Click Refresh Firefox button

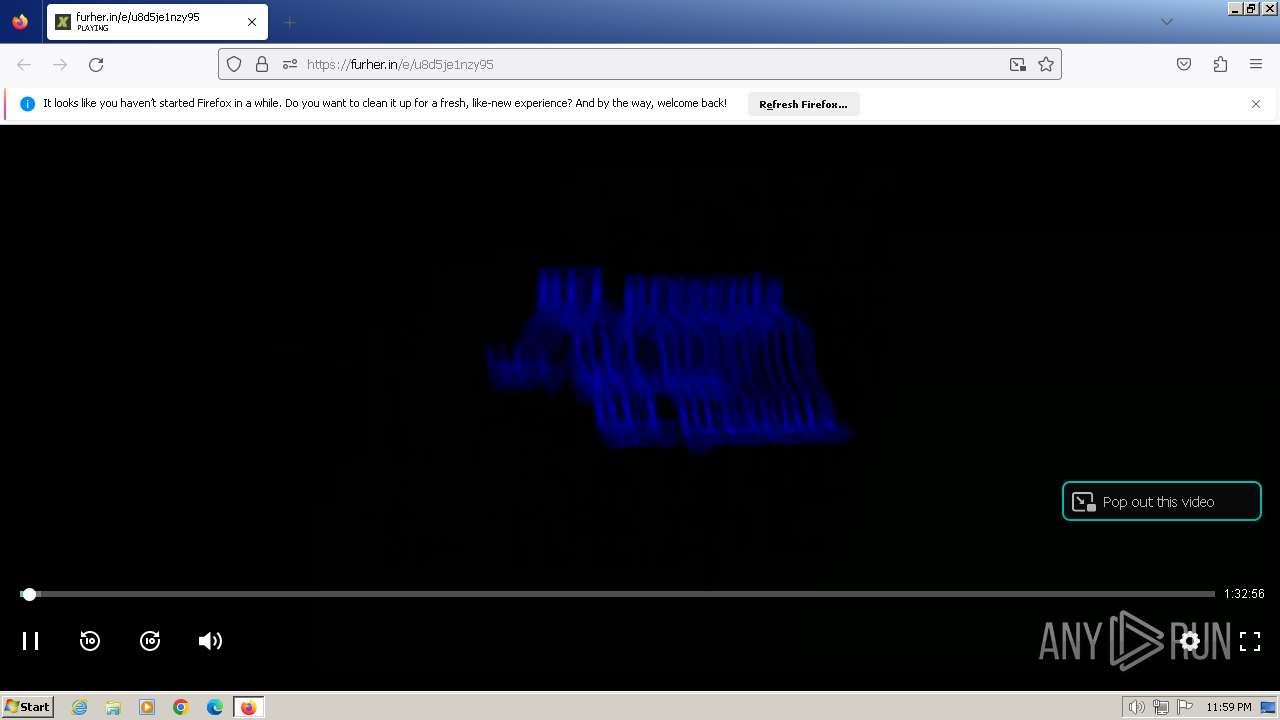pyautogui.click(x=803, y=104)
